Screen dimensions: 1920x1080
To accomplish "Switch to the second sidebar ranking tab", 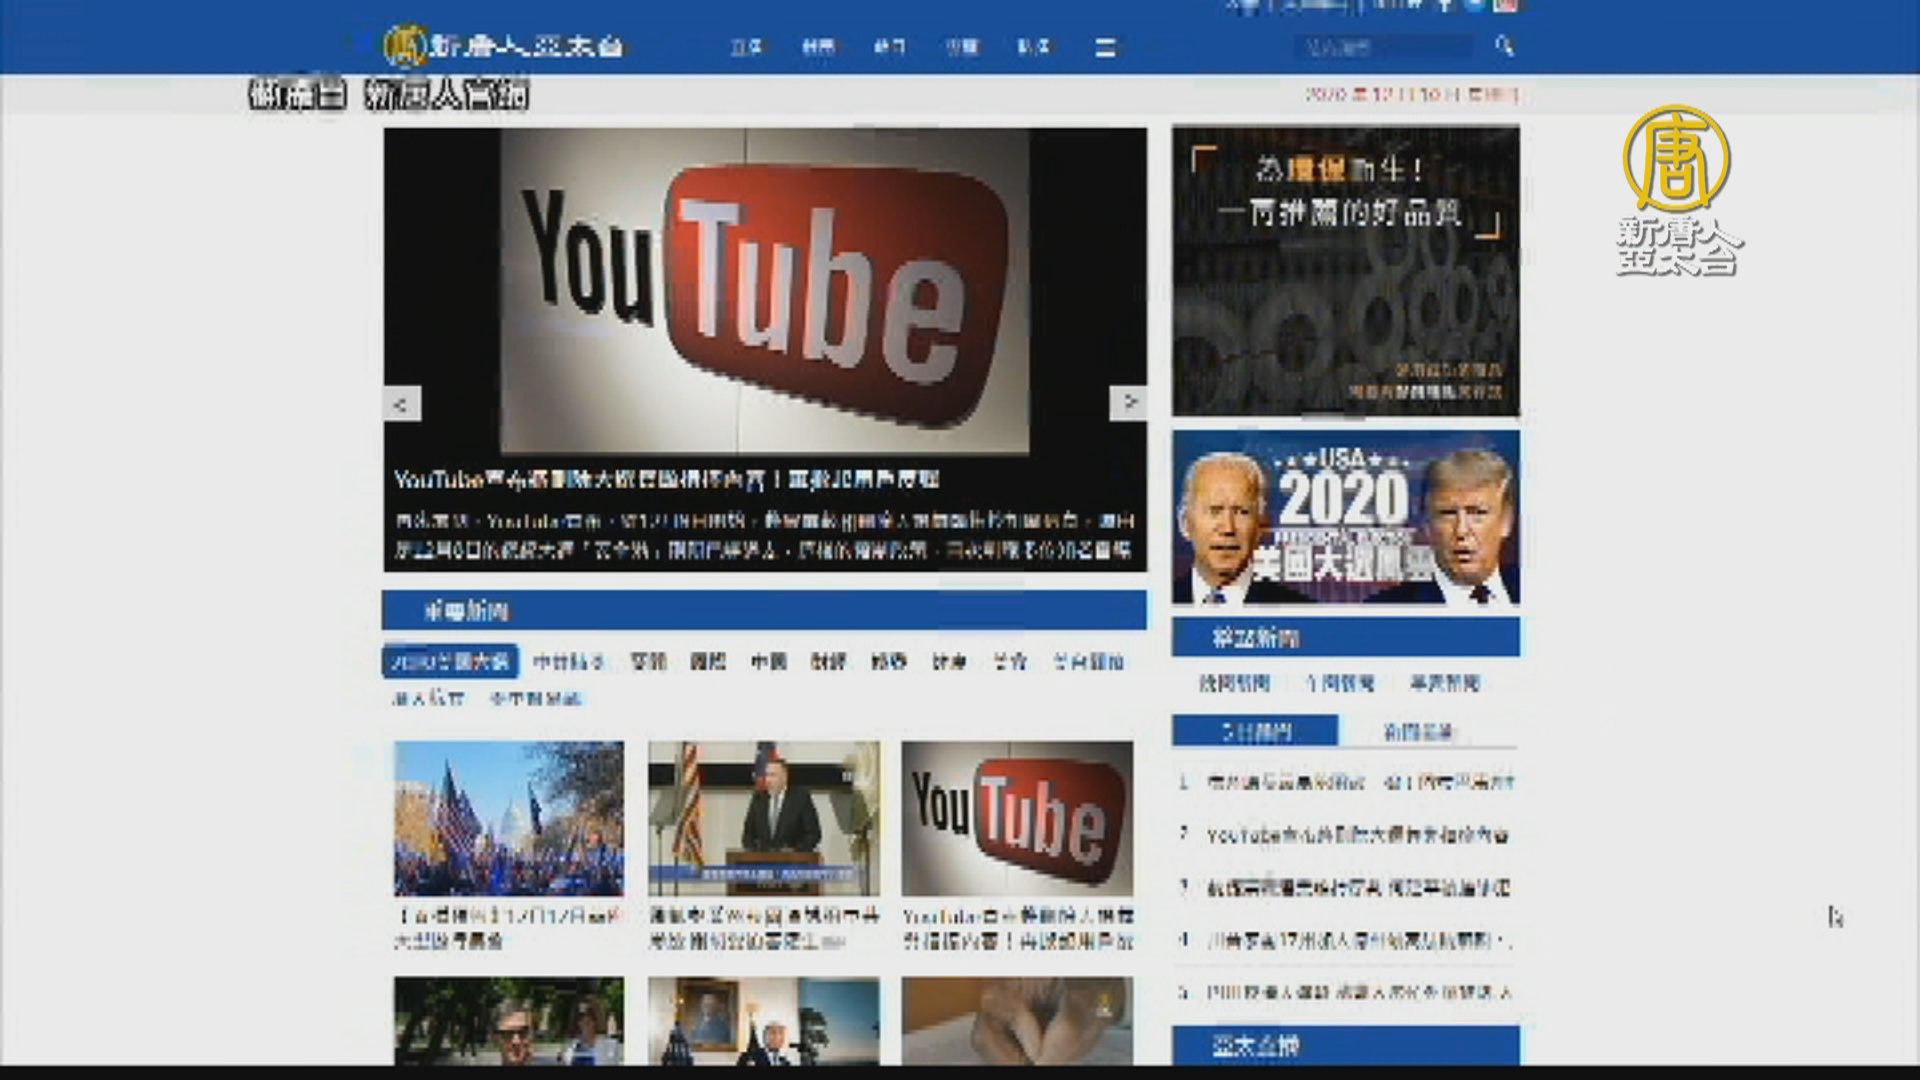I will [1418, 732].
